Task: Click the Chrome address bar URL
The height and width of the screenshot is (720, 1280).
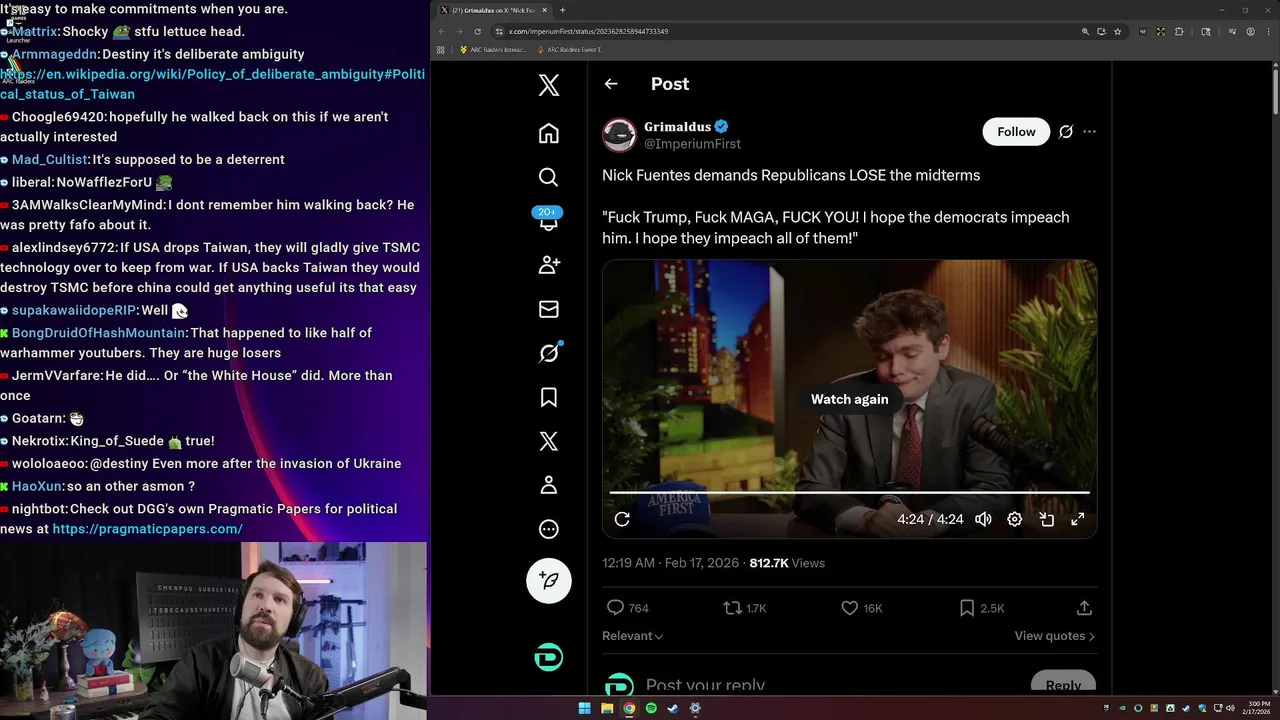Action: click(x=588, y=32)
